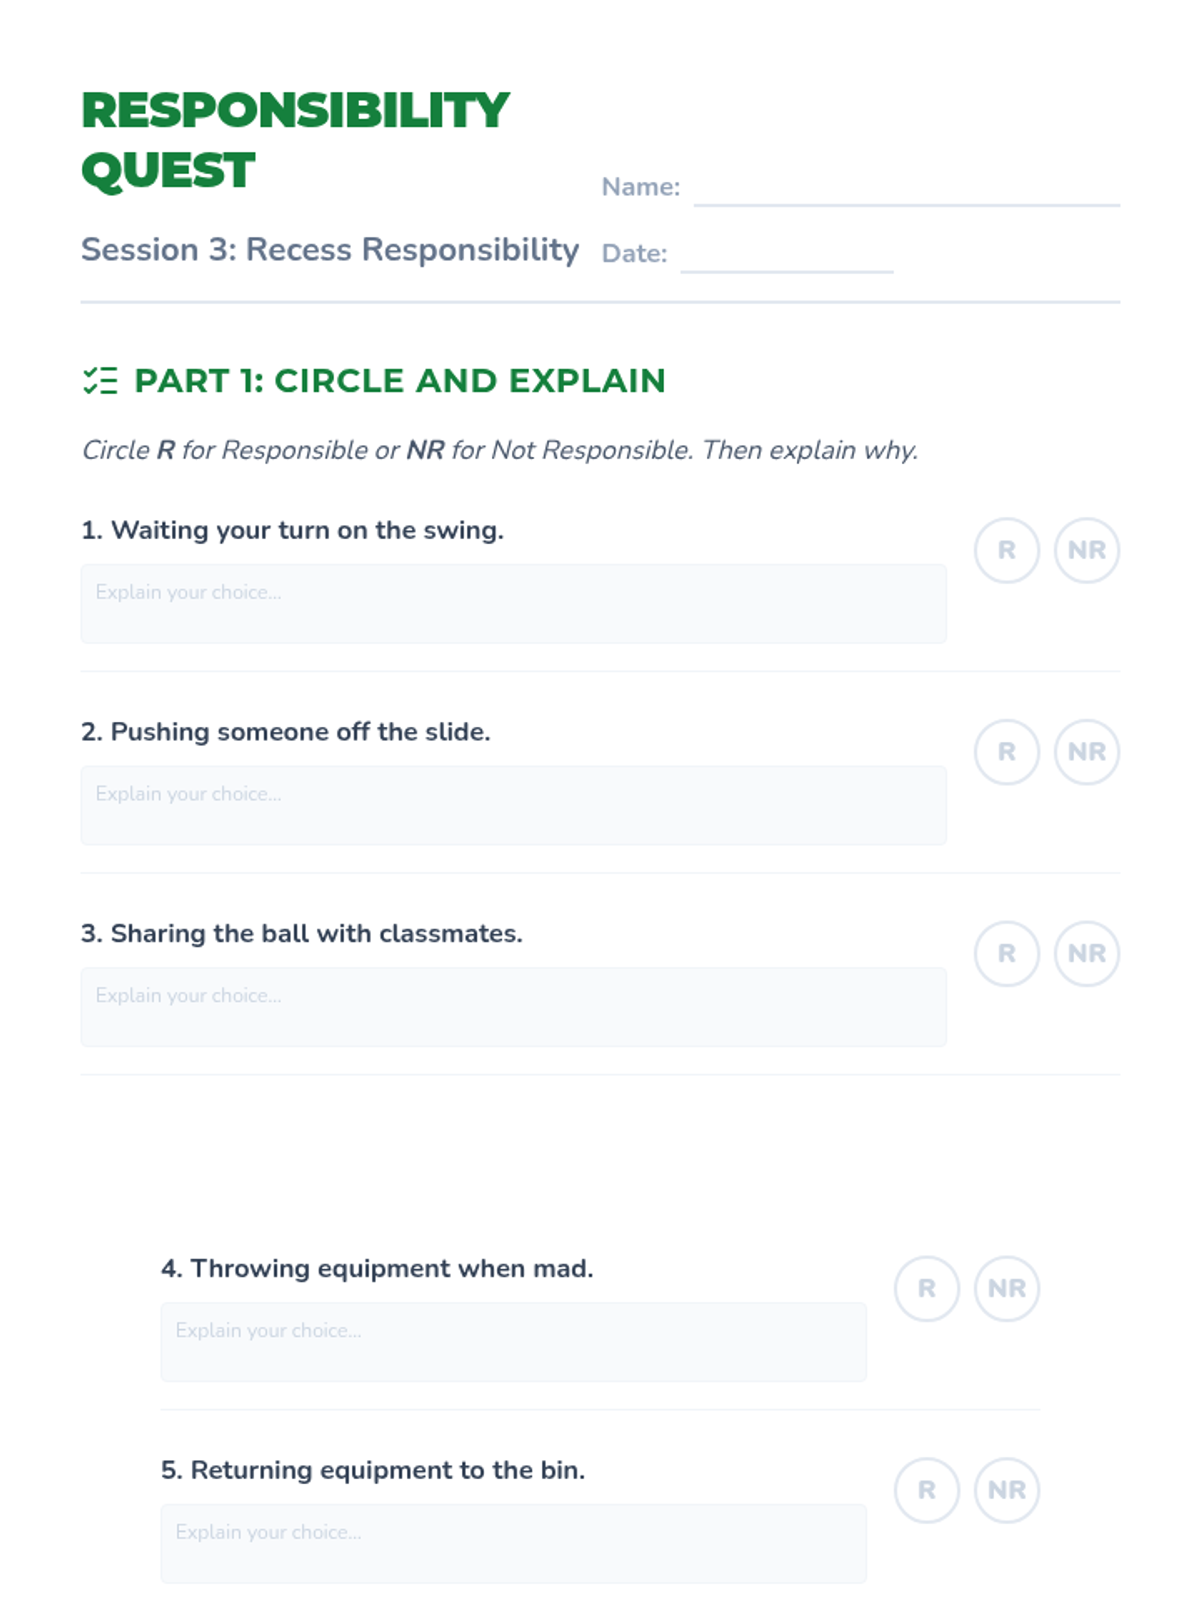Image resolution: width=1200 pixels, height=1600 pixels.
Task: Choose R for sharing the ball with classmates
Action: point(1007,954)
